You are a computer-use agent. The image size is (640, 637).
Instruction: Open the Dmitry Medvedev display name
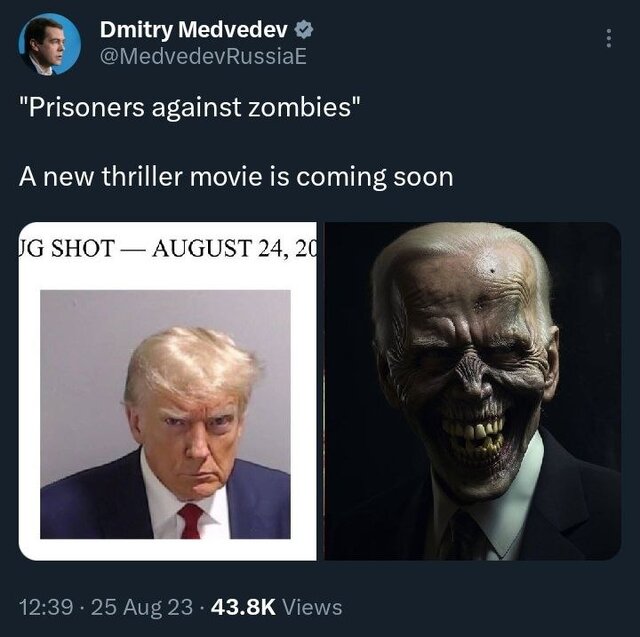(x=194, y=29)
